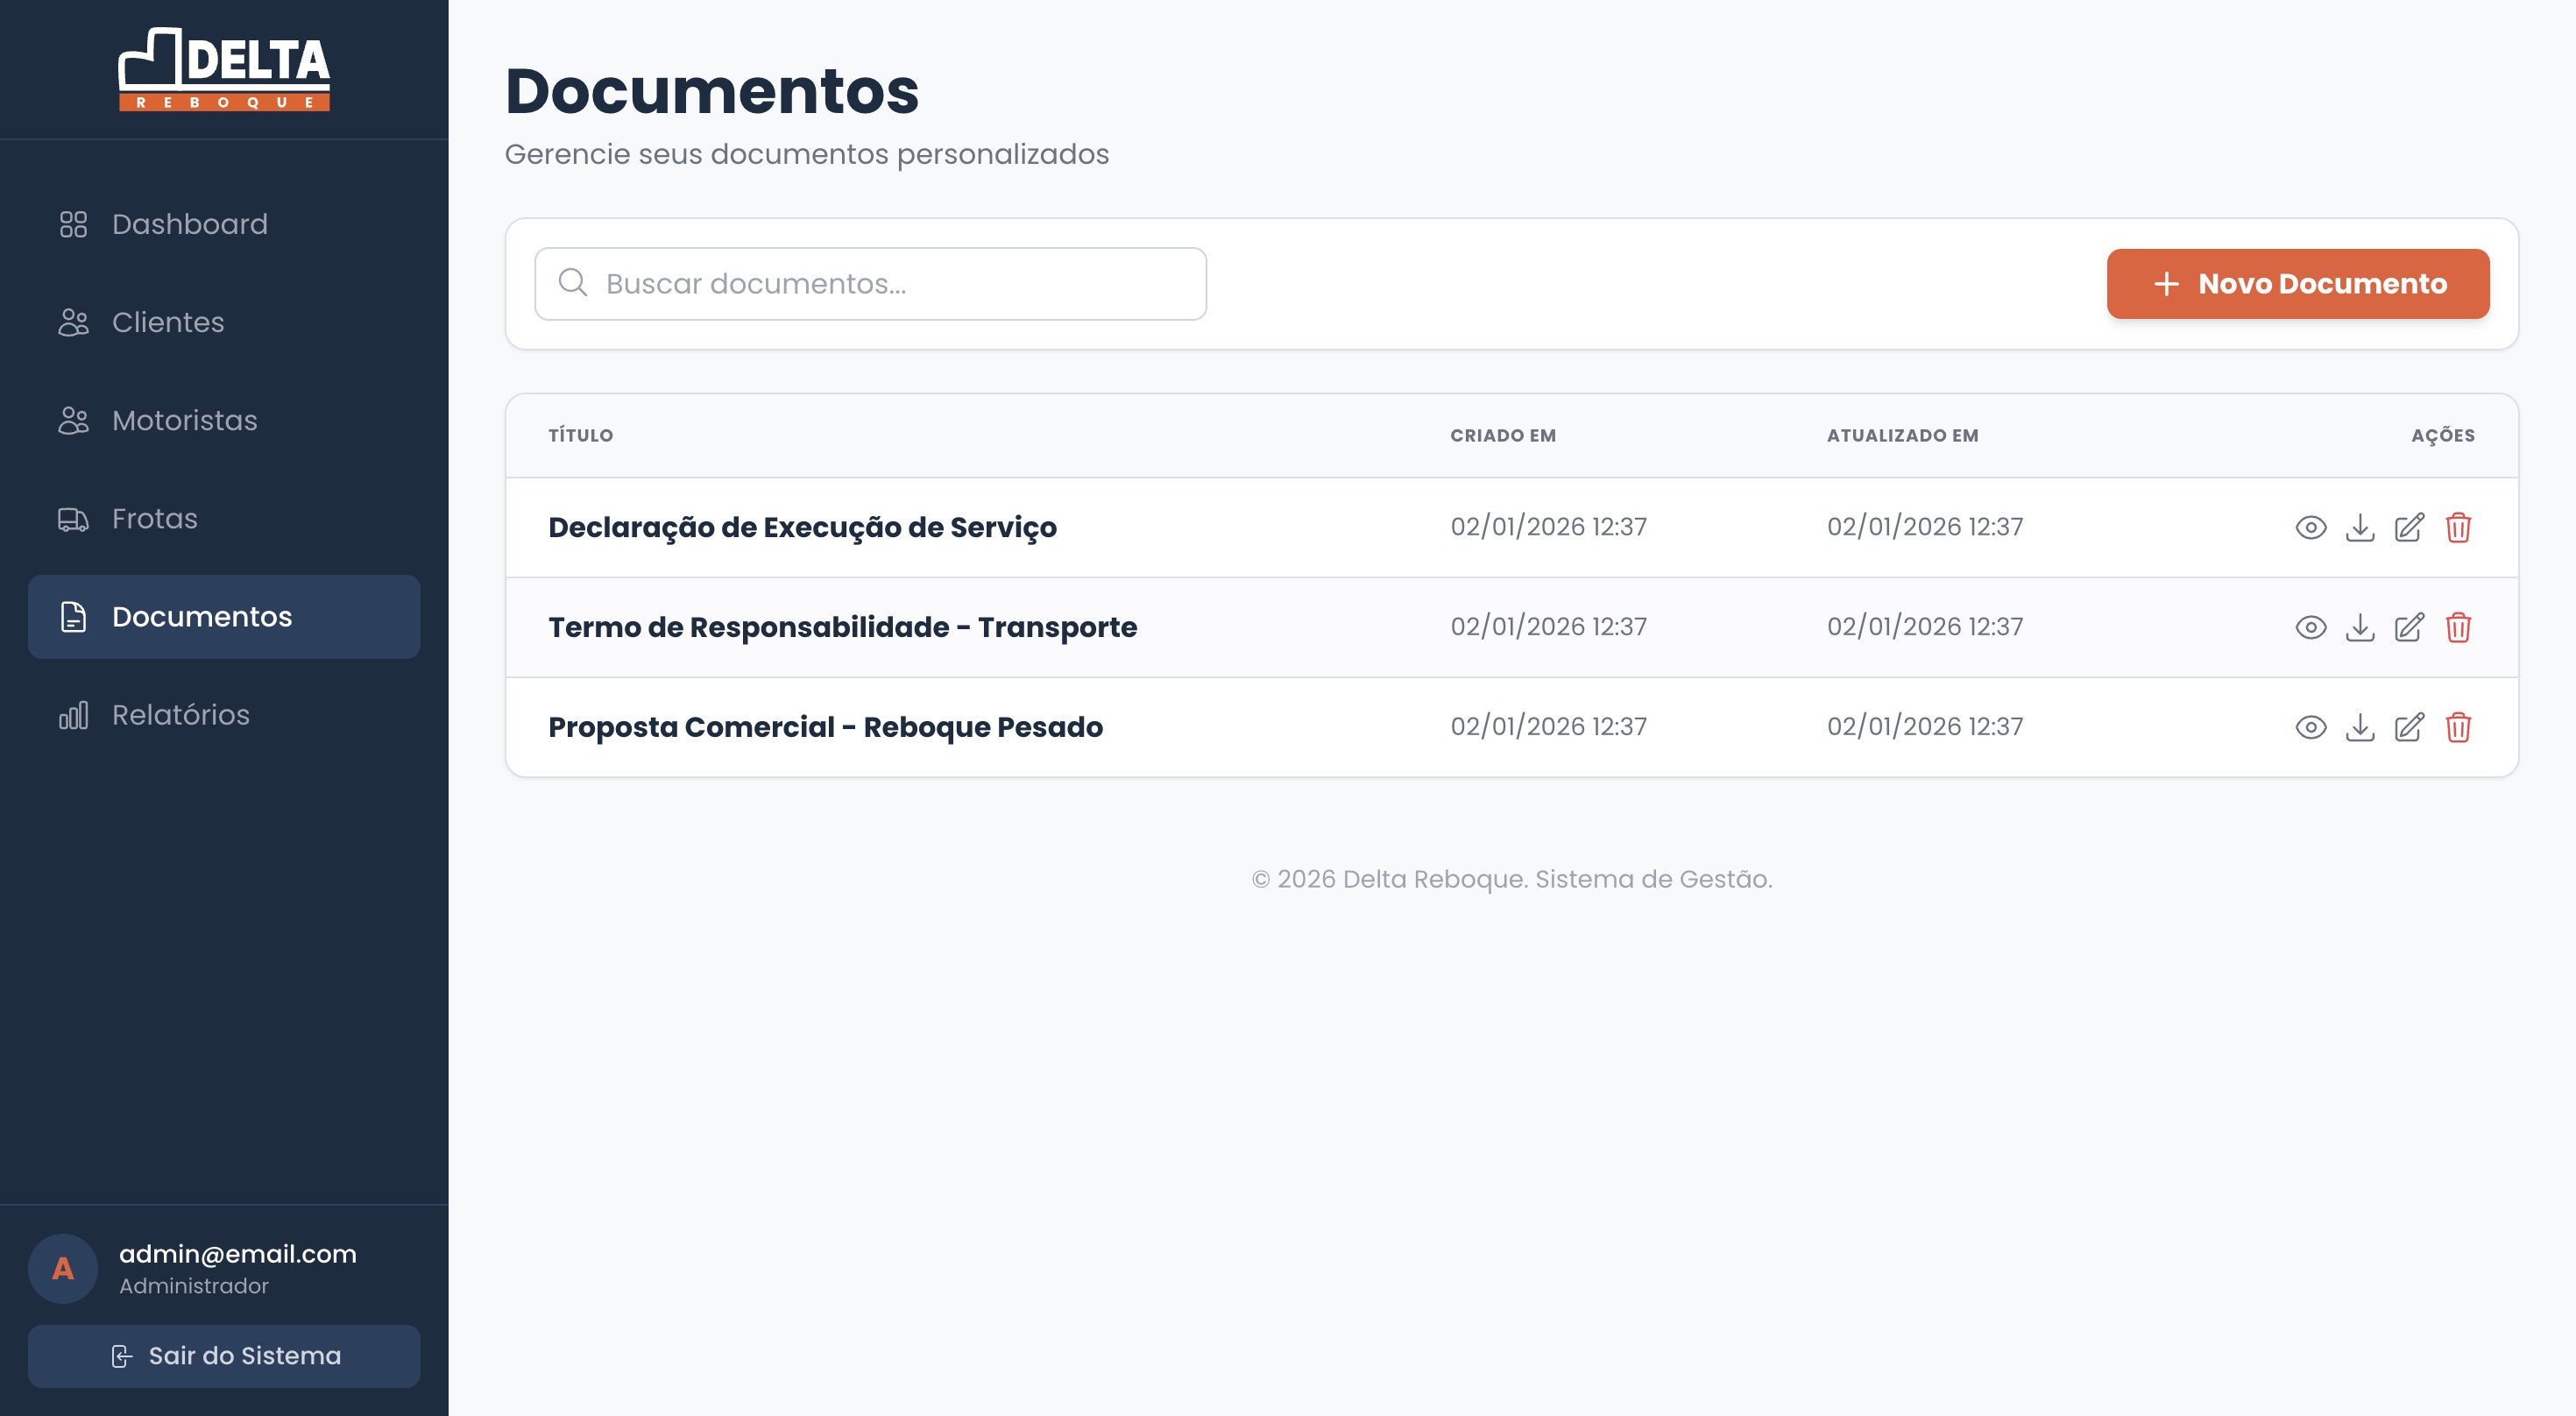Open the download icon for Proposta Comercial
2576x1416 pixels.
click(x=2361, y=727)
